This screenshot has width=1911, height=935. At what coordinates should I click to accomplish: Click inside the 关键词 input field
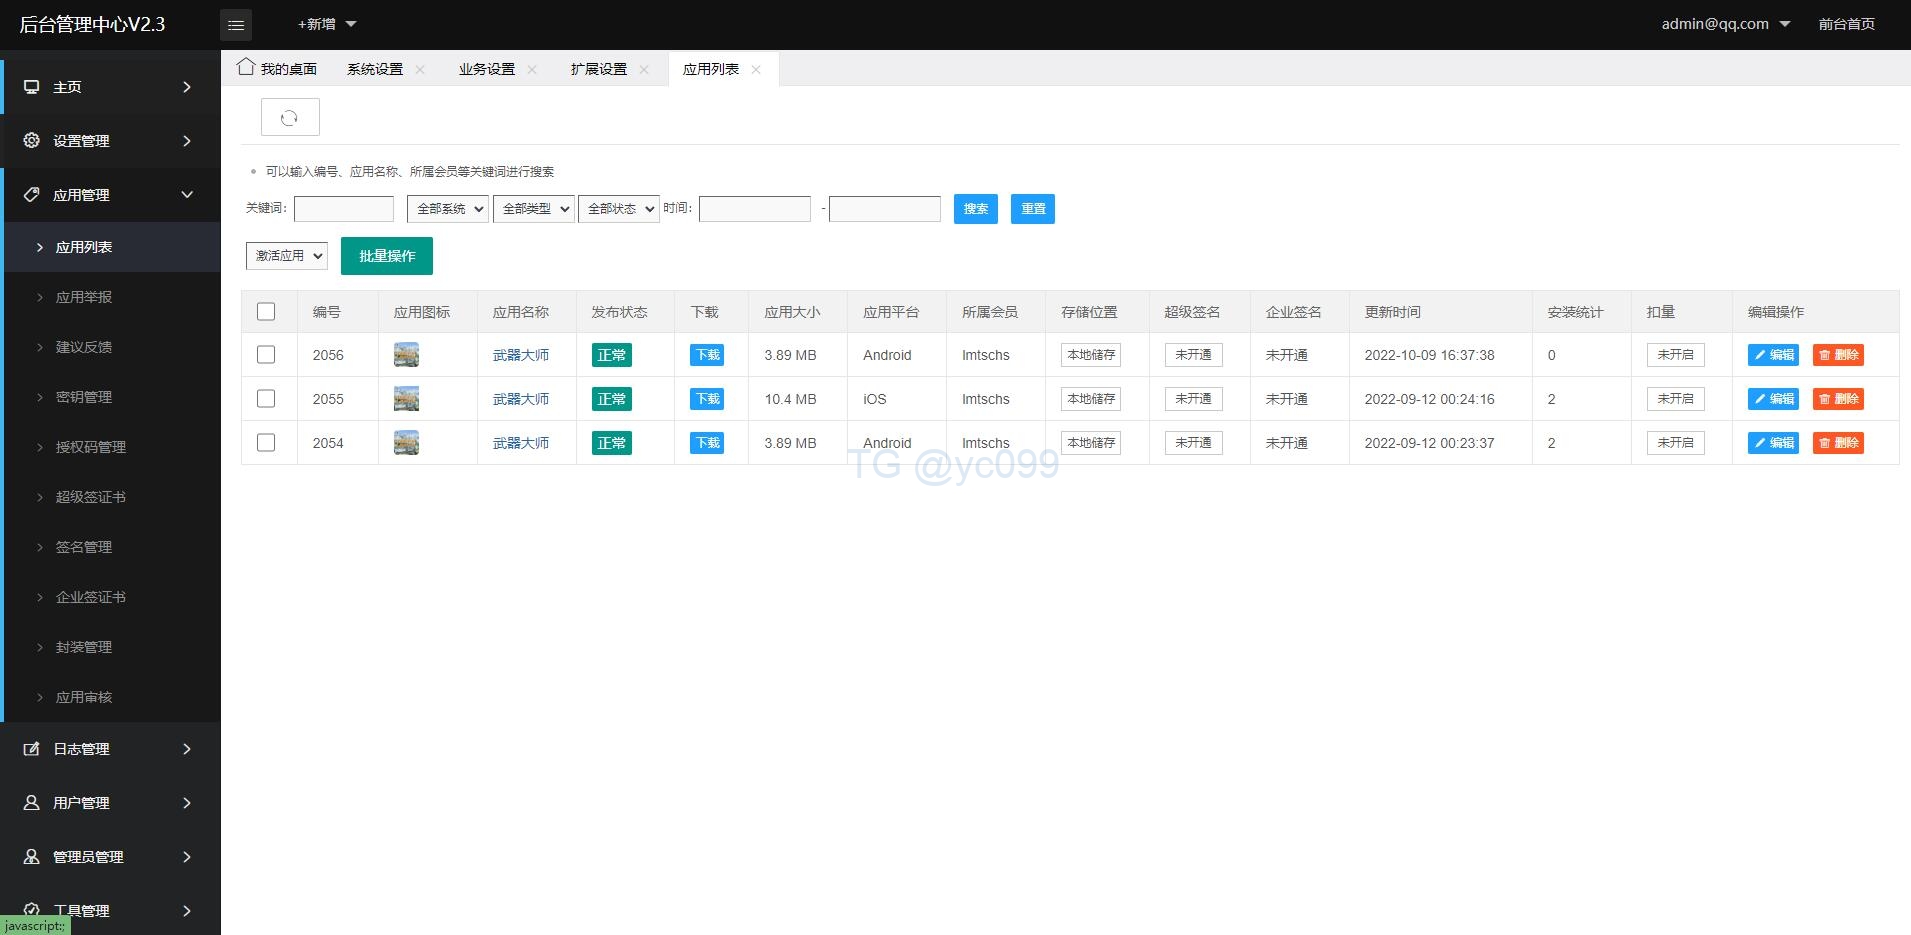343,208
